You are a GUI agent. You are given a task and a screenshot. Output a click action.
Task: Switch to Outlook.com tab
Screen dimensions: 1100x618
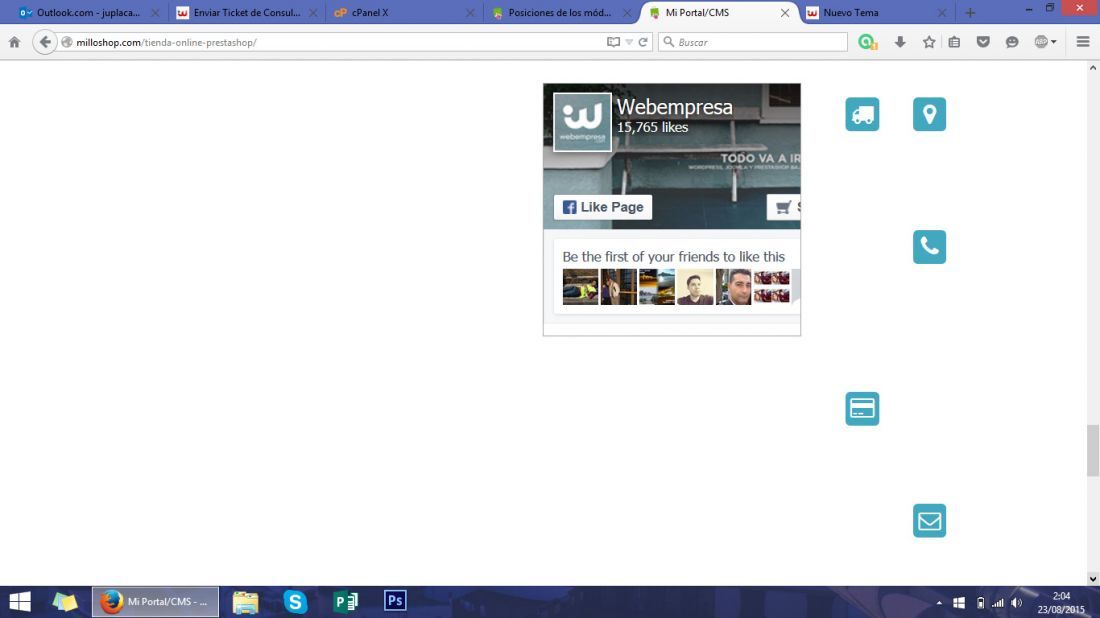tap(89, 13)
